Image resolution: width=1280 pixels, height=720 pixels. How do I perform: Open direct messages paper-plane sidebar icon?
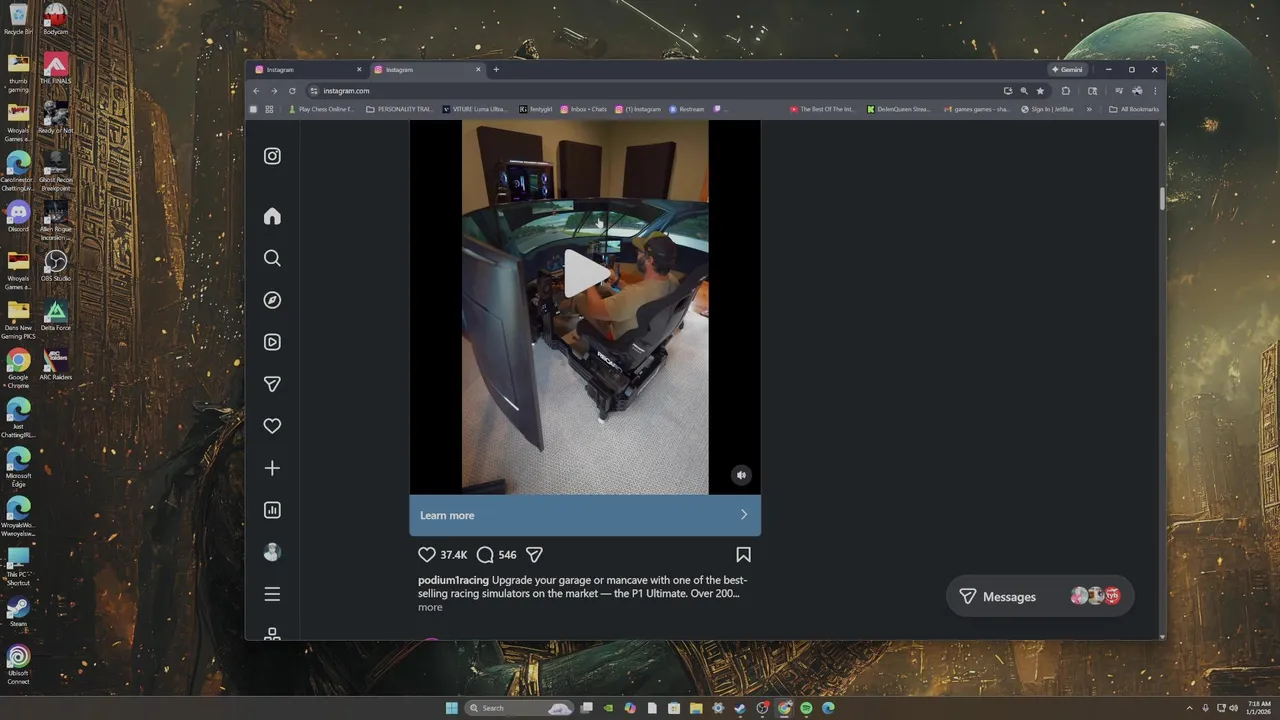pos(272,384)
